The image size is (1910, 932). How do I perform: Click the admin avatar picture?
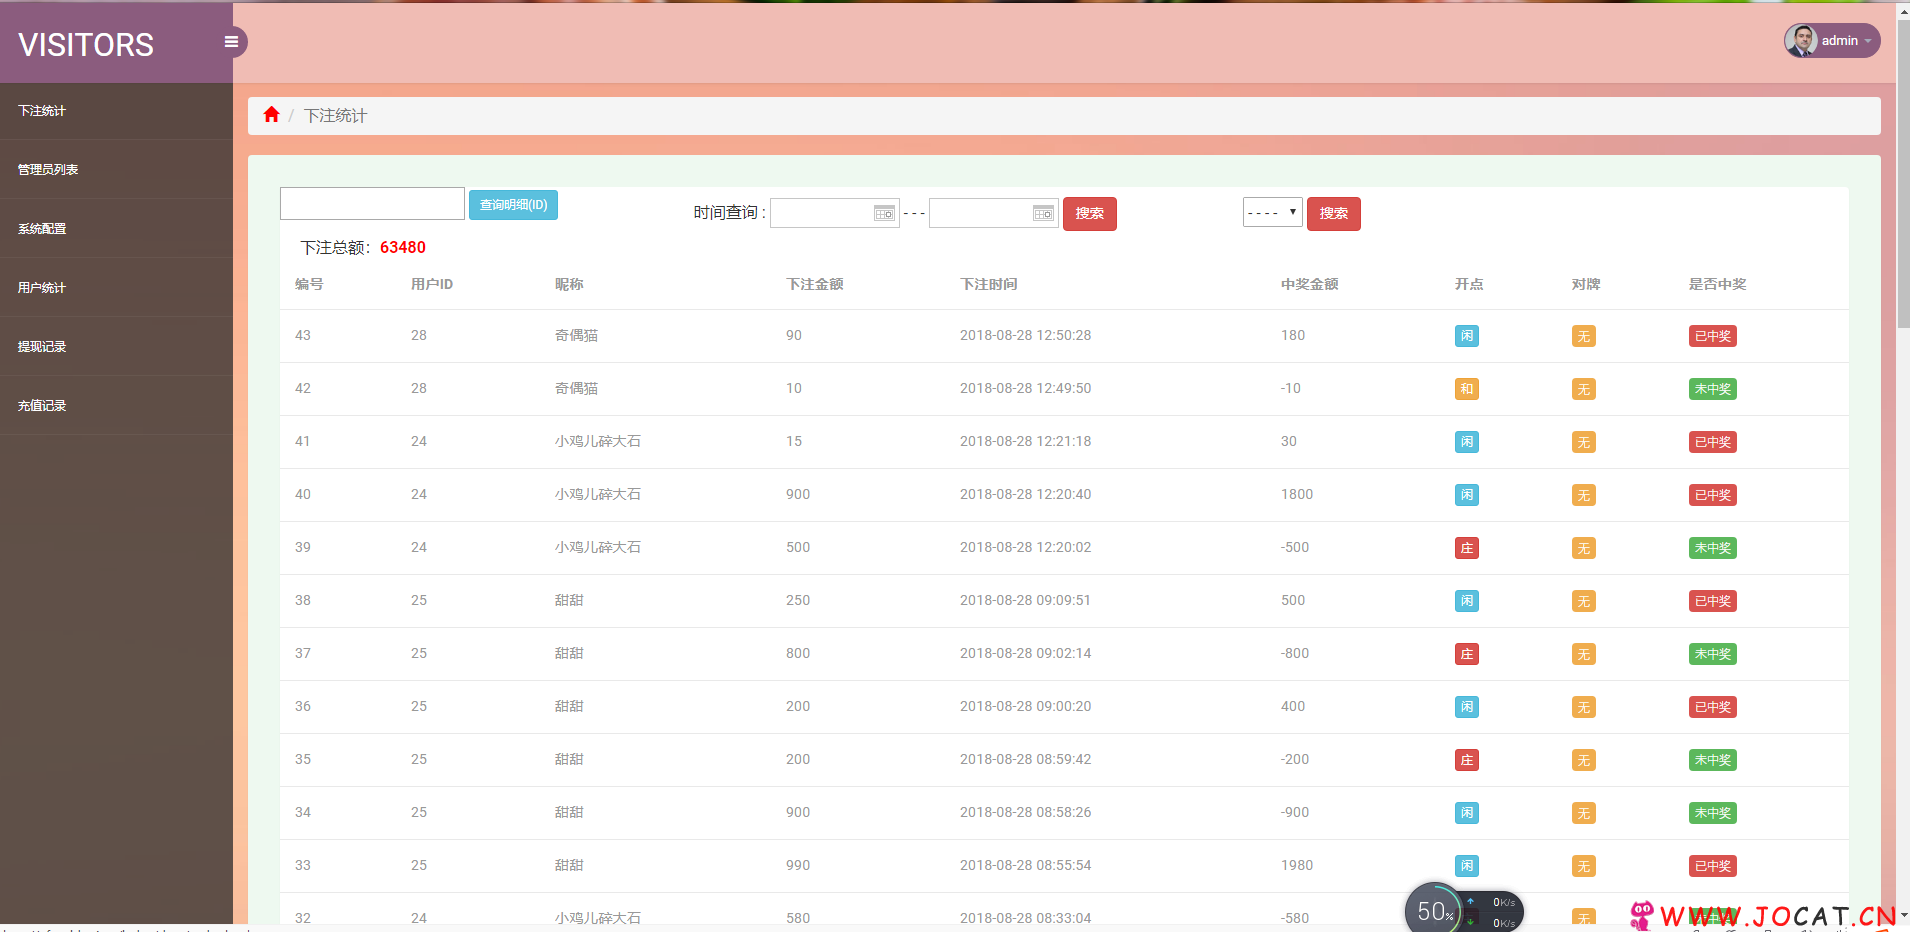(1801, 41)
